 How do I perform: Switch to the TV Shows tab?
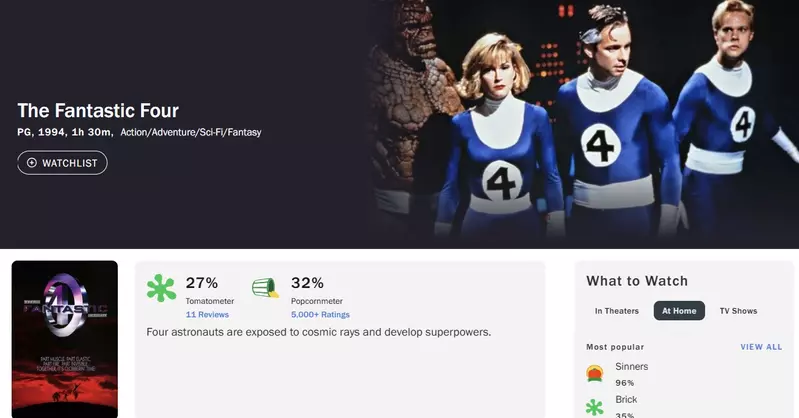(x=738, y=311)
